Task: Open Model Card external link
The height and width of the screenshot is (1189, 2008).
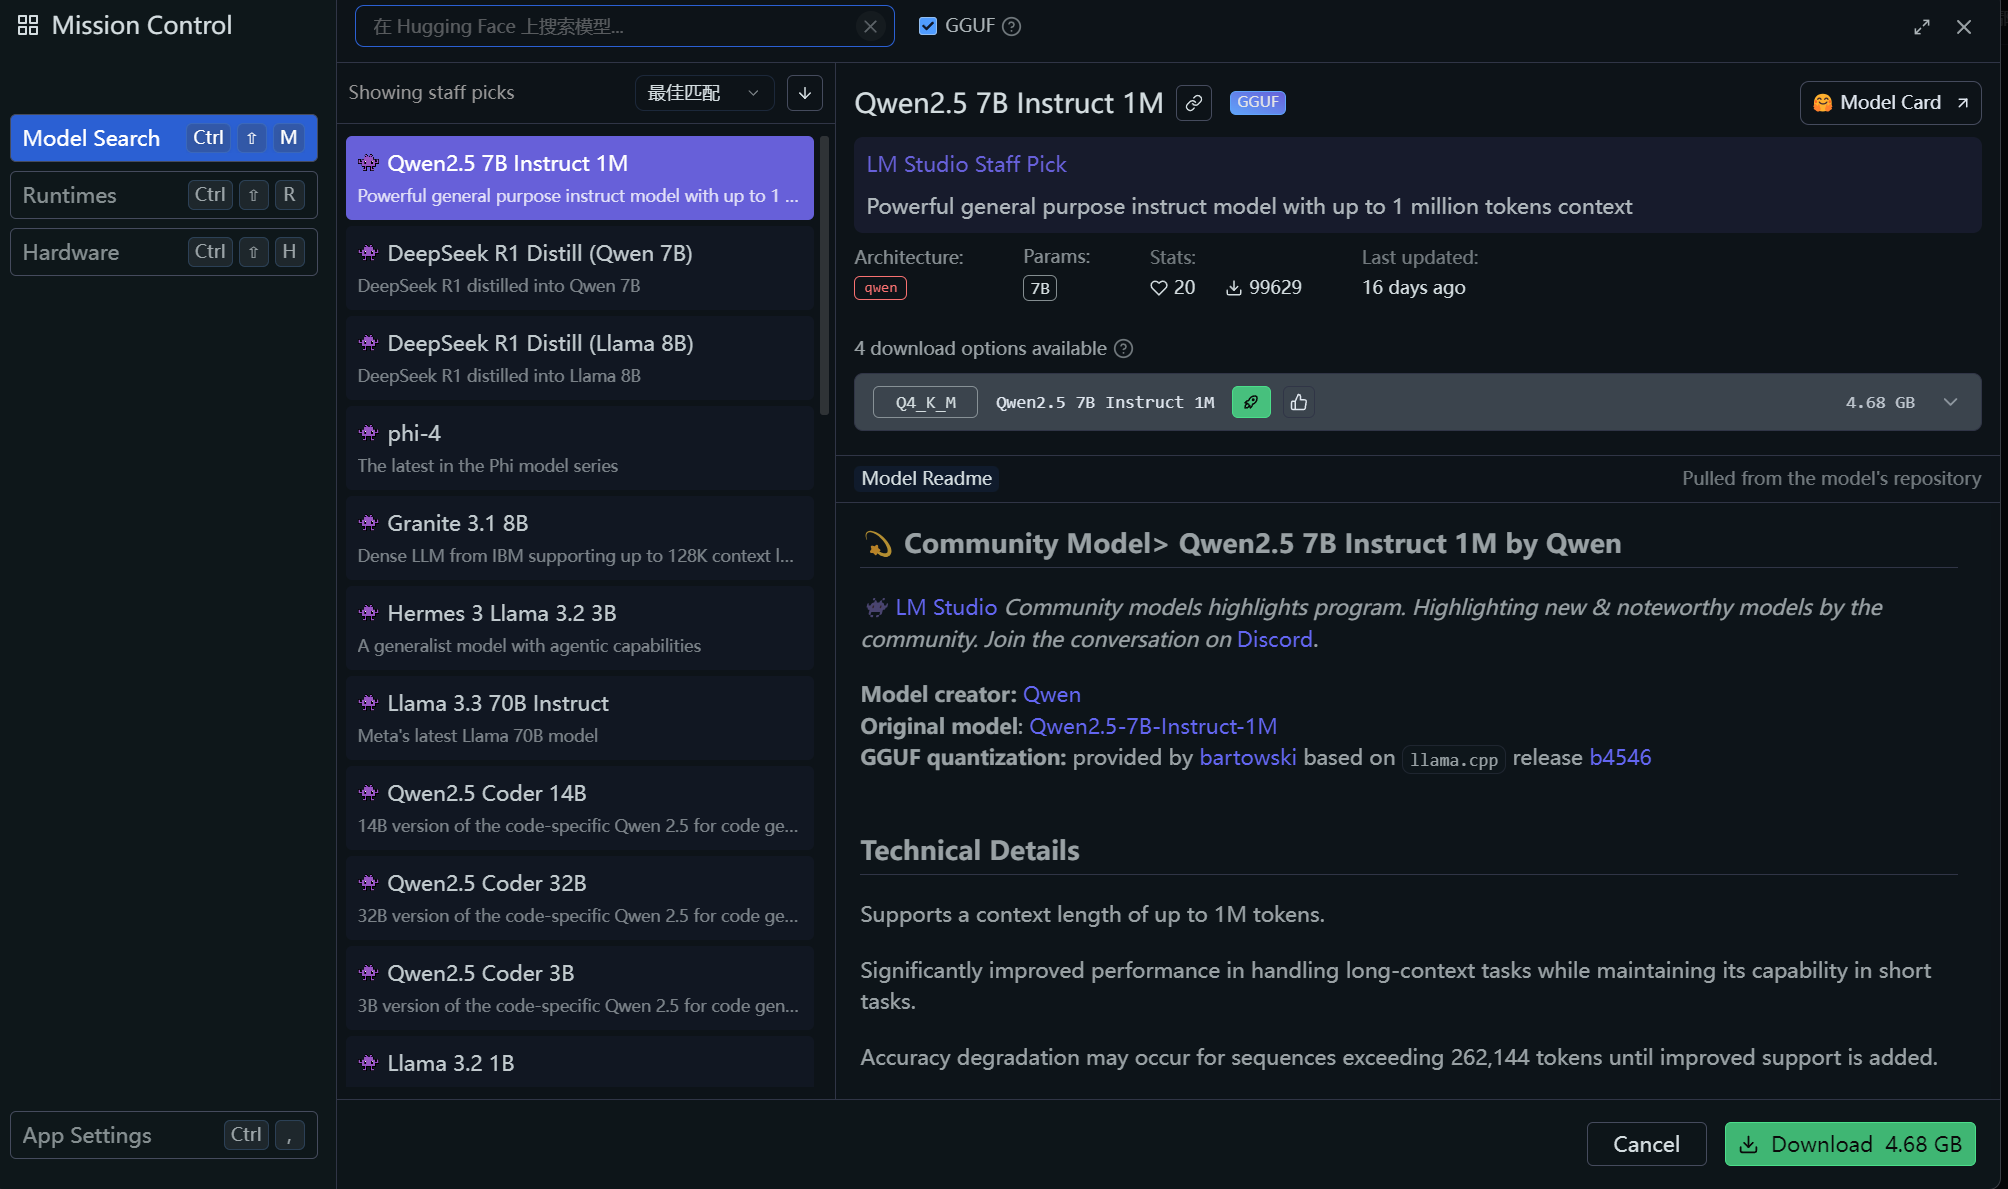Action: click(x=1889, y=103)
